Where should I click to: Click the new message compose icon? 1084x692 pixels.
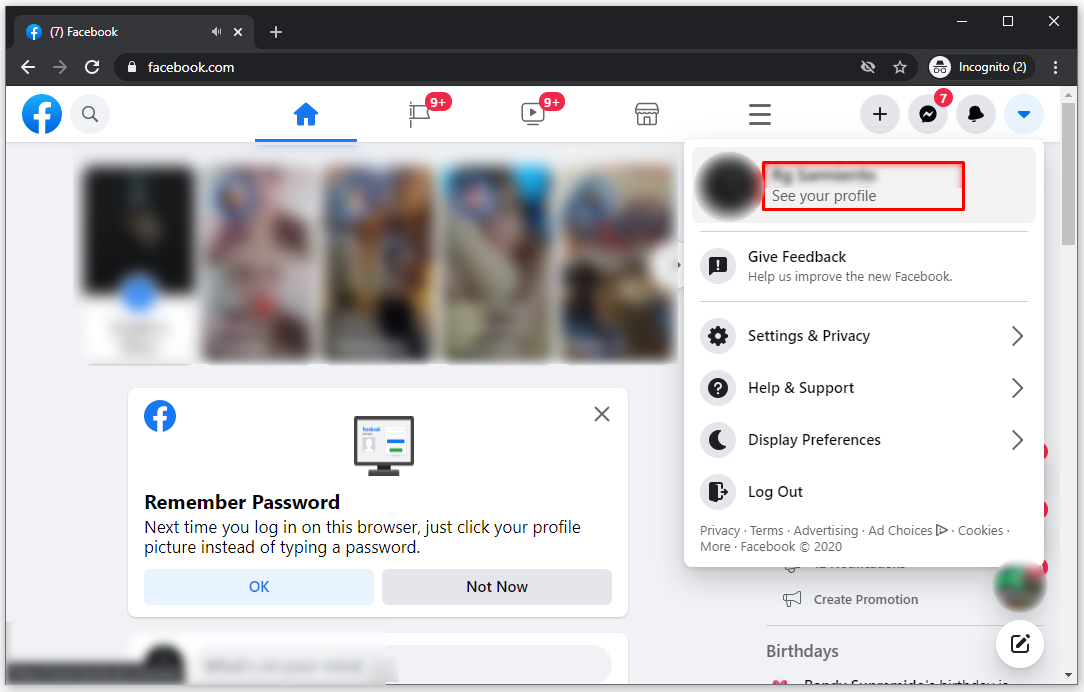coord(1019,643)
